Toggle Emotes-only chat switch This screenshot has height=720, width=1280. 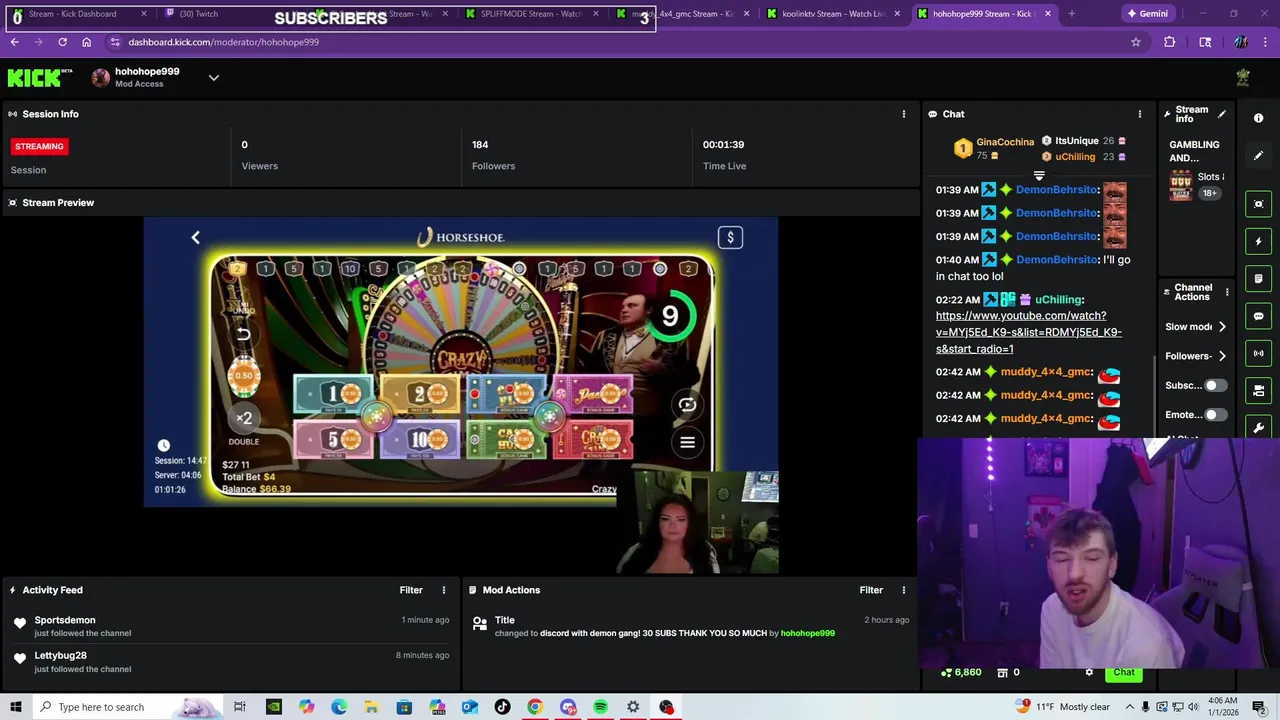tap(1215, 415)
